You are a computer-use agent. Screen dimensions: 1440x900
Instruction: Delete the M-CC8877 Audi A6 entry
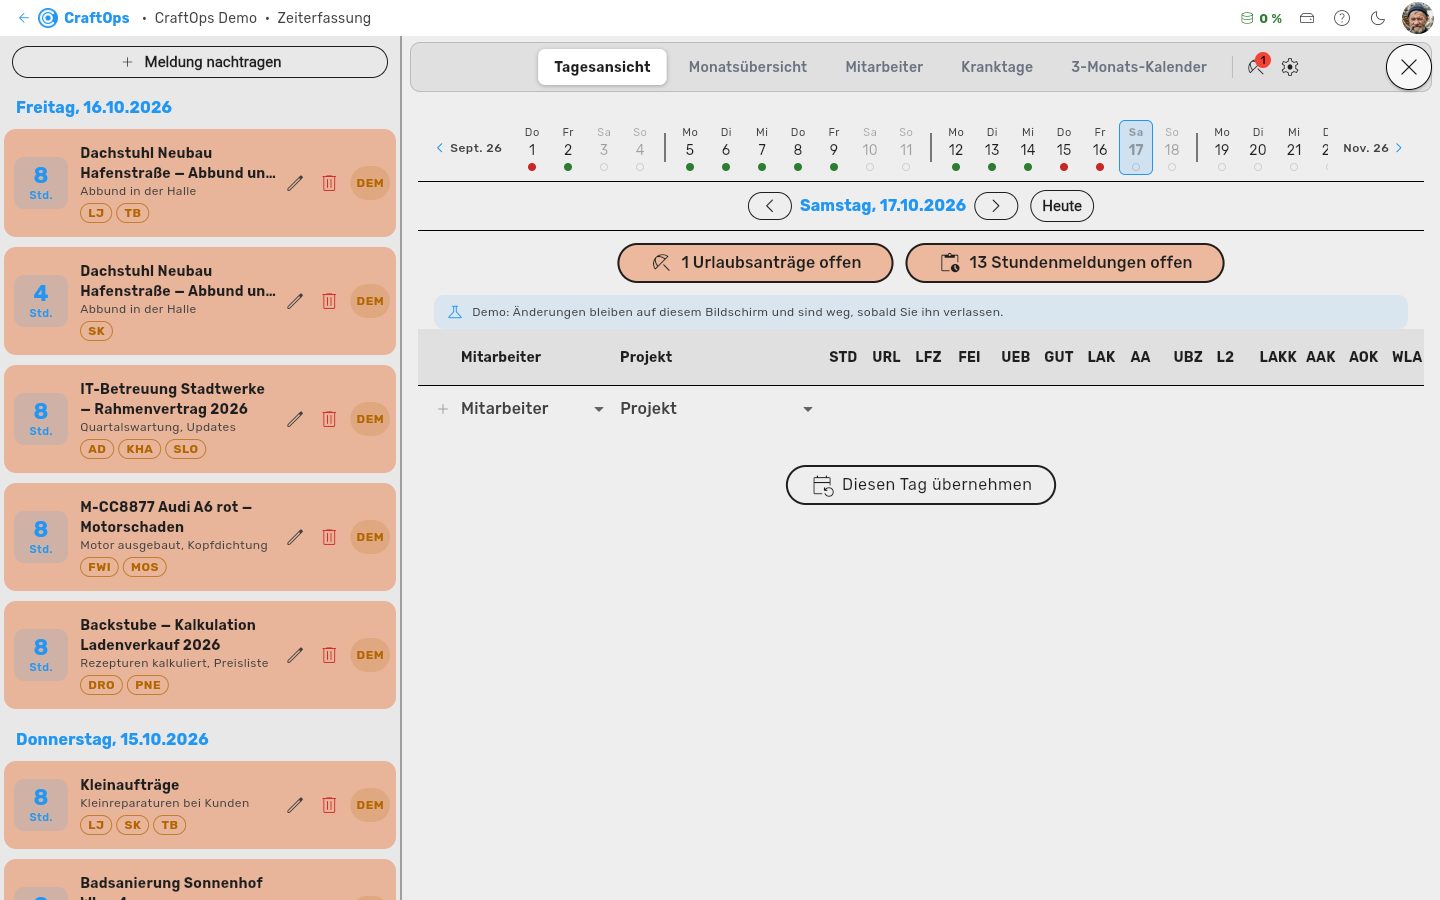coord(329,537)
